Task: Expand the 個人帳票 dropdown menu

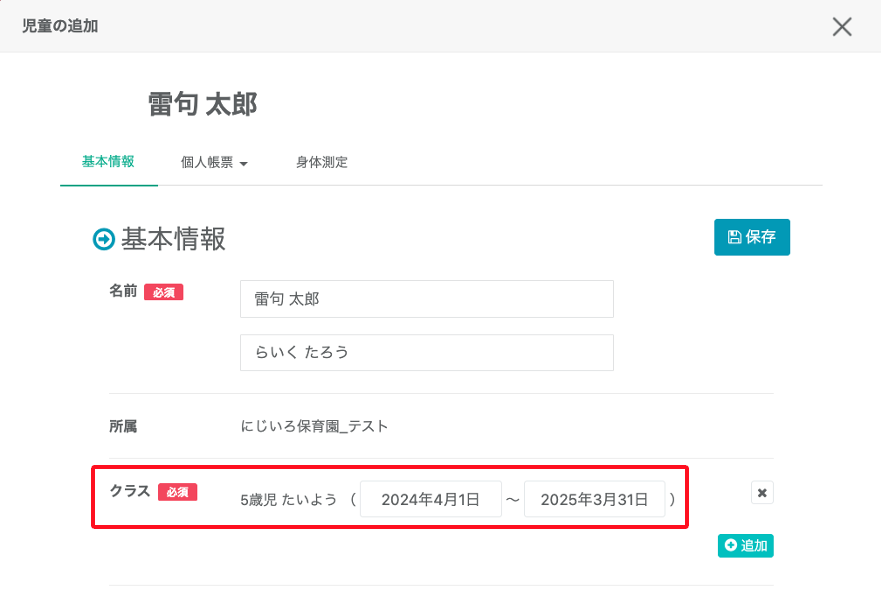Action: pos(214,162)
